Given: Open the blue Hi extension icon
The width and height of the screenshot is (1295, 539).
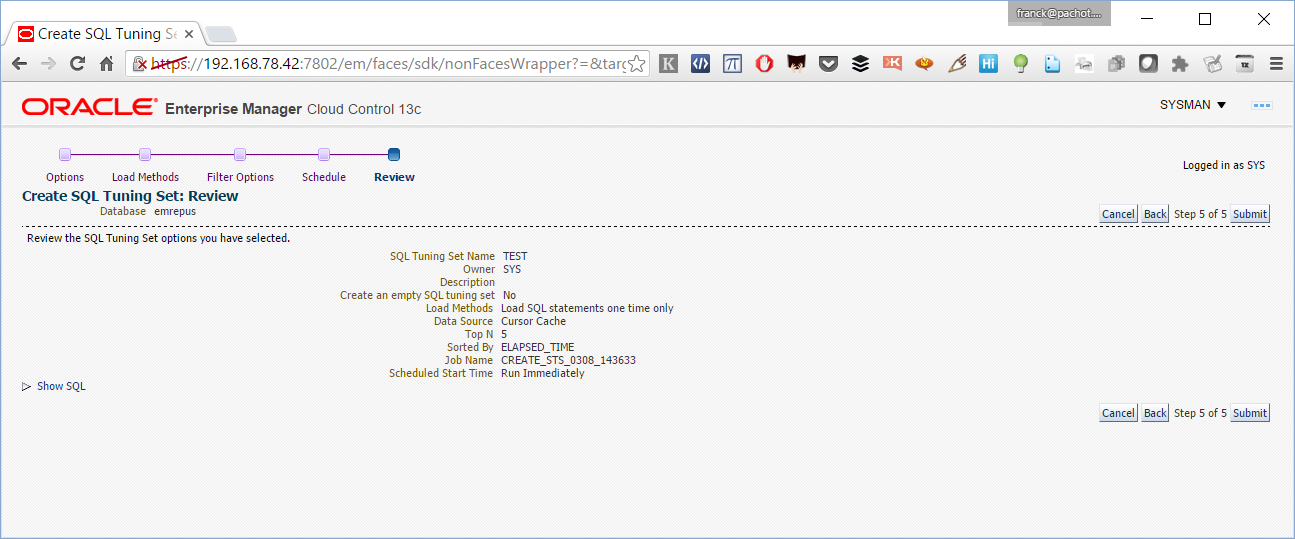Looking at the screenshot, I should [x=988, y=63].
